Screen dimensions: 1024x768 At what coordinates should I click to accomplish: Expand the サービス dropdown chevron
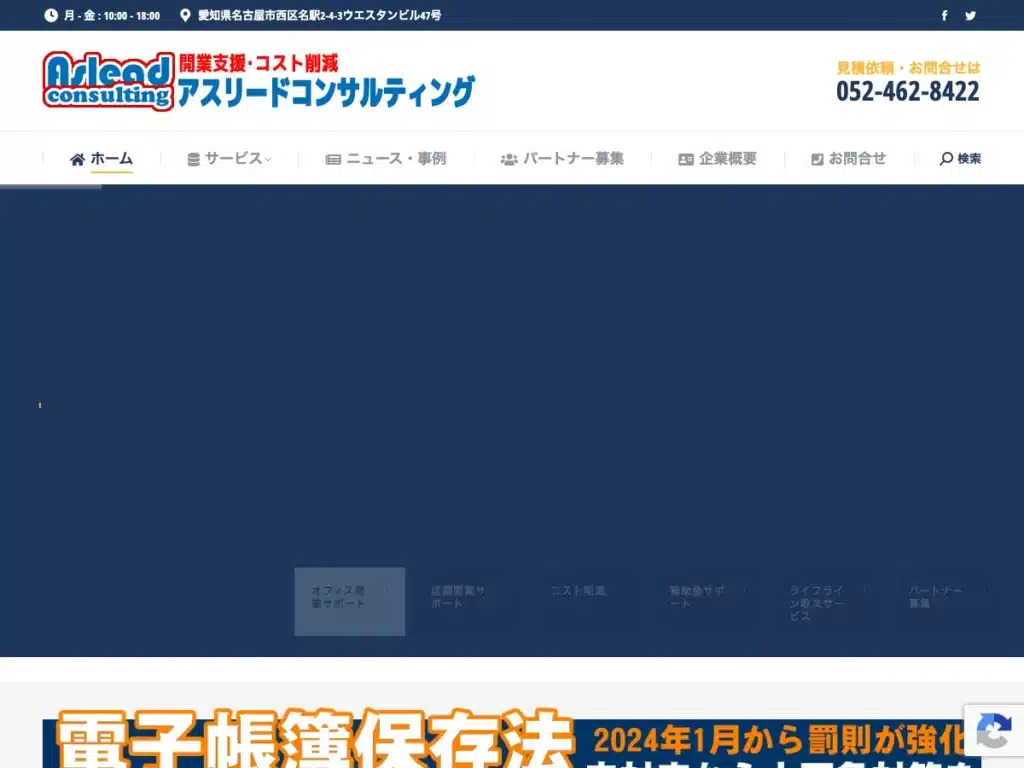click(x=268, y=159)
